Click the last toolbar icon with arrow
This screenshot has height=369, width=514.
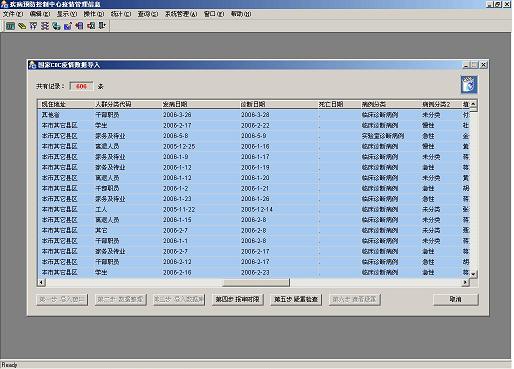[102, 26]
